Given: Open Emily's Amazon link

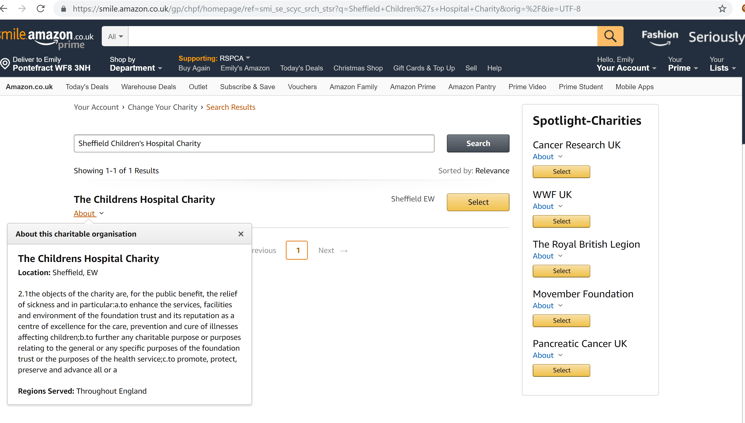Looking at the screenshot, I should click(x=245, y=68).
